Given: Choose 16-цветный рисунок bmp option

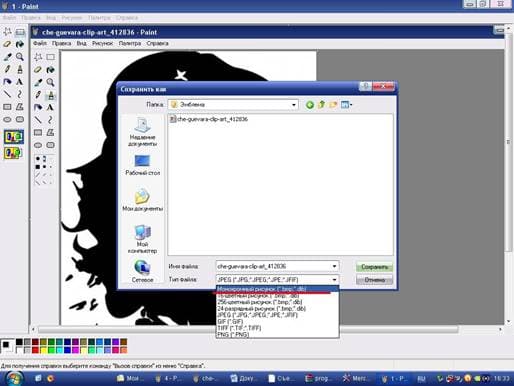Looking at the screenshot, I should [277, 296].
